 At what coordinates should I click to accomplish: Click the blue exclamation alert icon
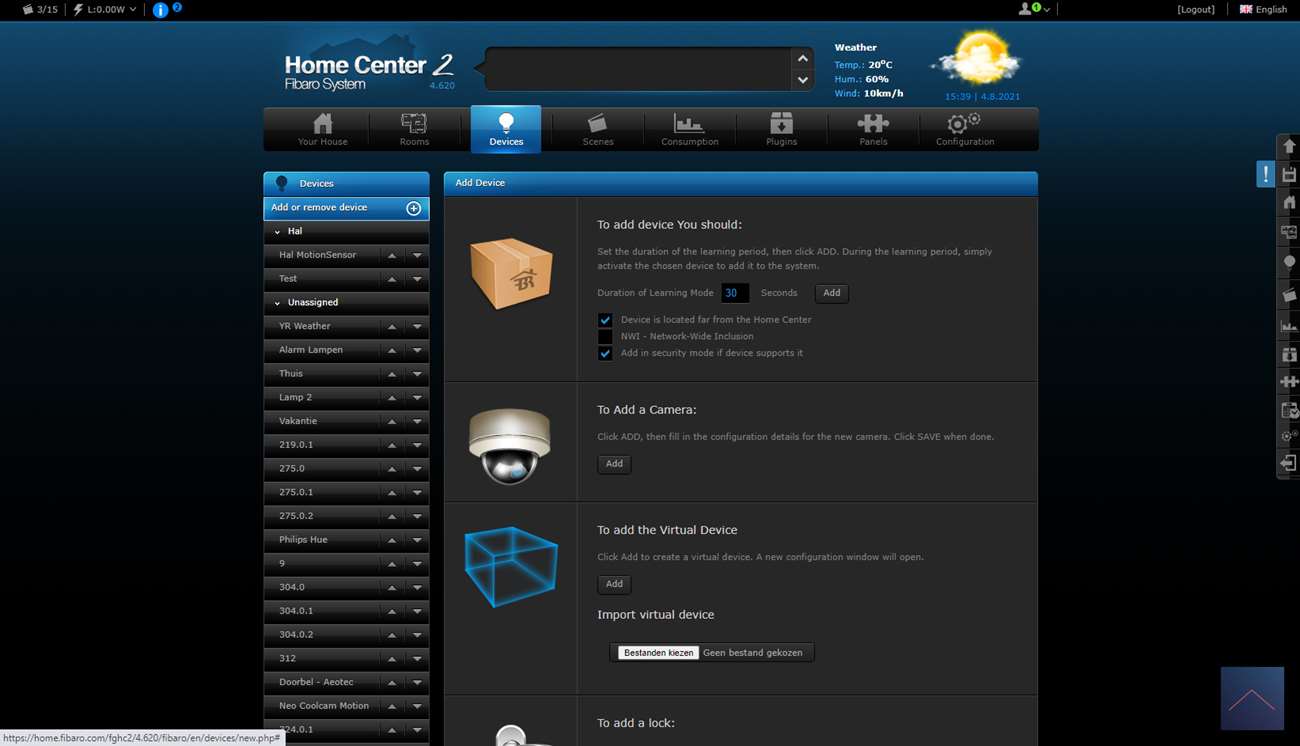pyautogui.click(x=1265, y=174)
